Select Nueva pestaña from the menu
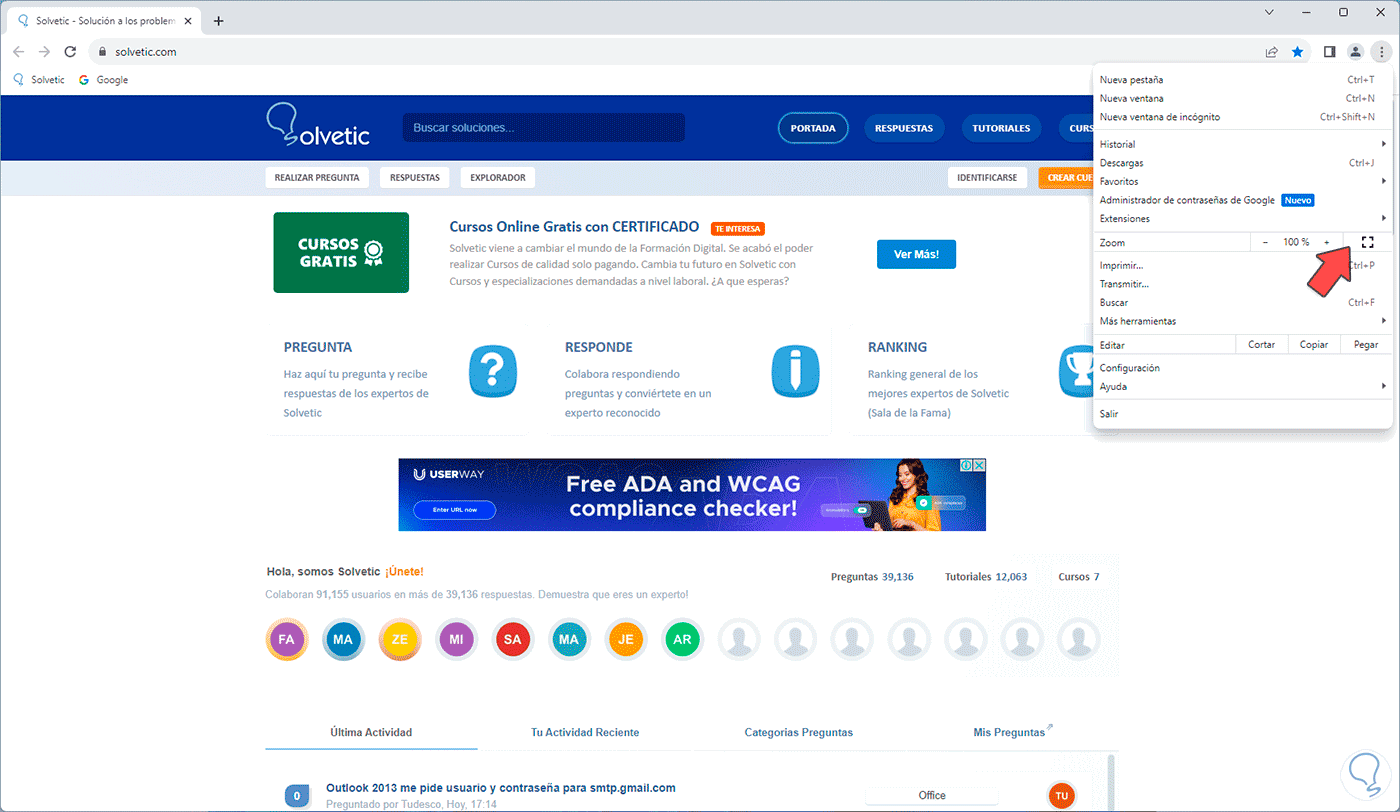Image resolution: width=1400 pixels, height=812 pixels. click(1243, 80)
